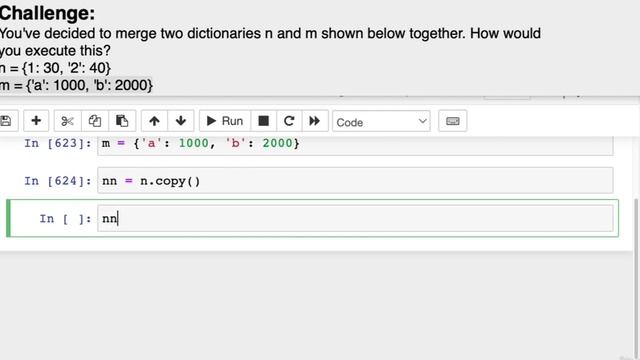Click the Challenge heading text
Viewport: 640px width, 360px height.
pyautogui.click(x=47, y=13)
